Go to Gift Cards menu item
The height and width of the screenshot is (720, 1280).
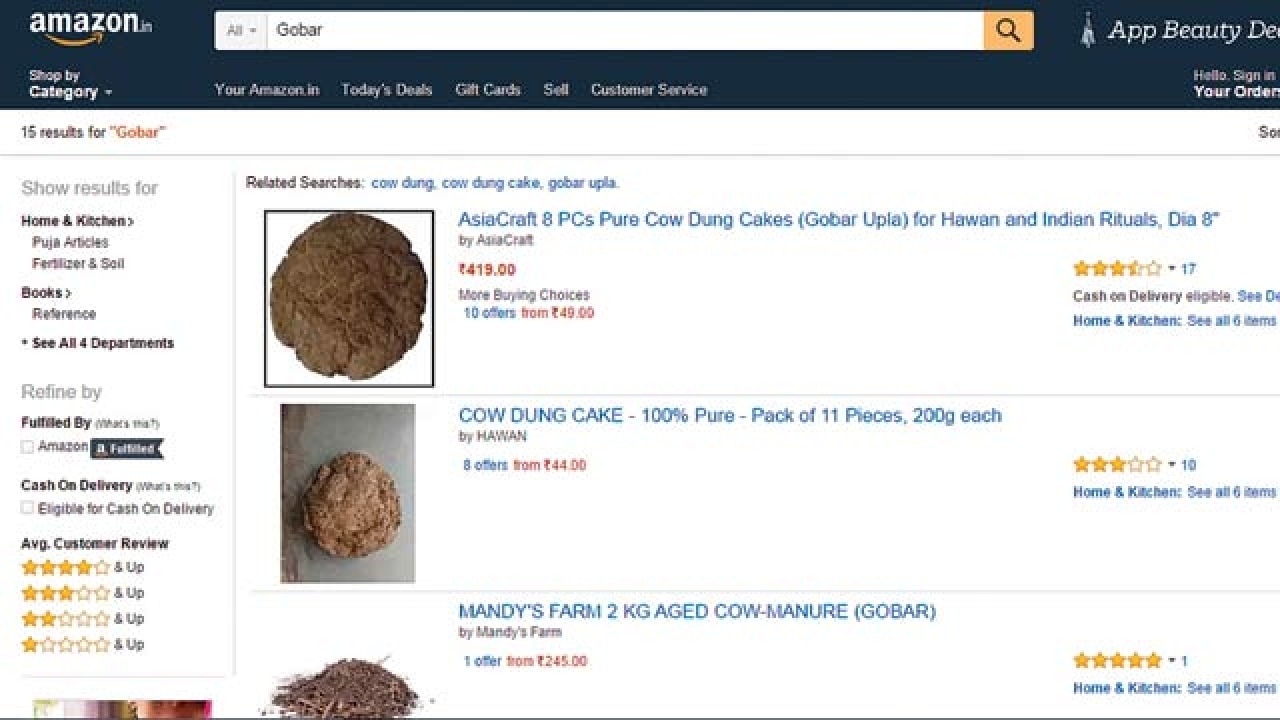(488, 90)
